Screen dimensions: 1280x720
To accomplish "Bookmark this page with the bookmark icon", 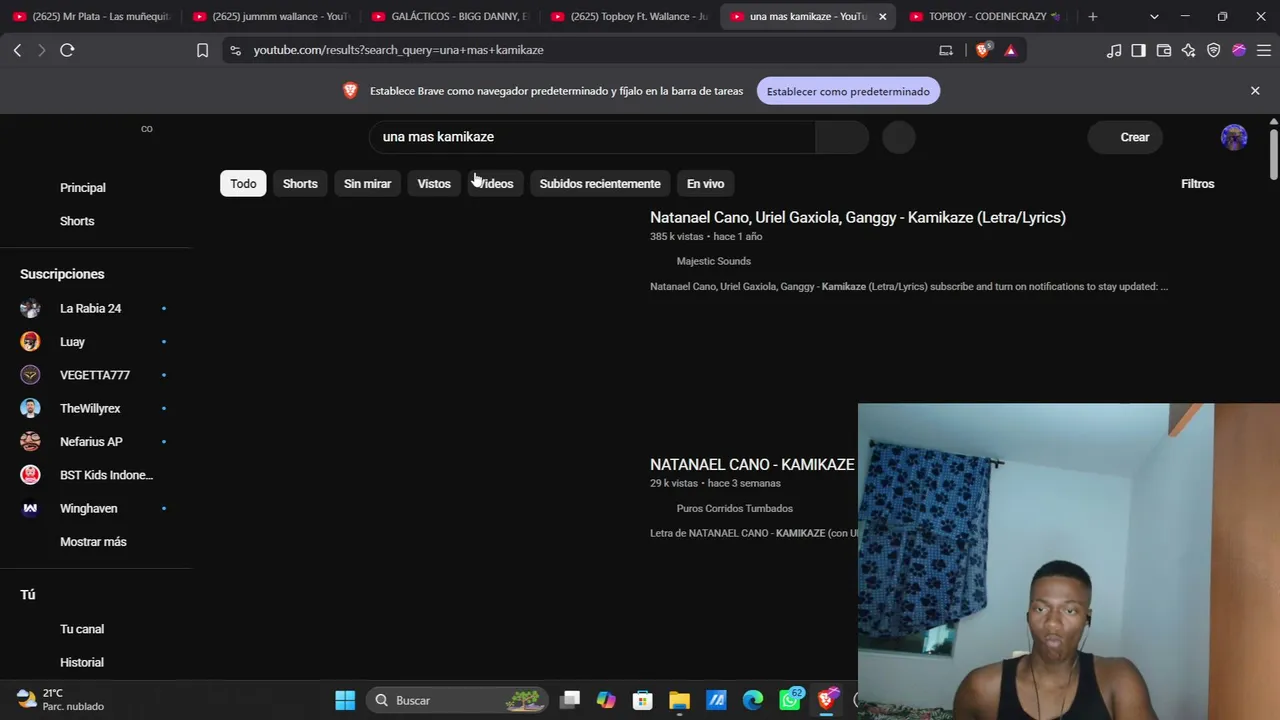I will (x=202, y=50).
